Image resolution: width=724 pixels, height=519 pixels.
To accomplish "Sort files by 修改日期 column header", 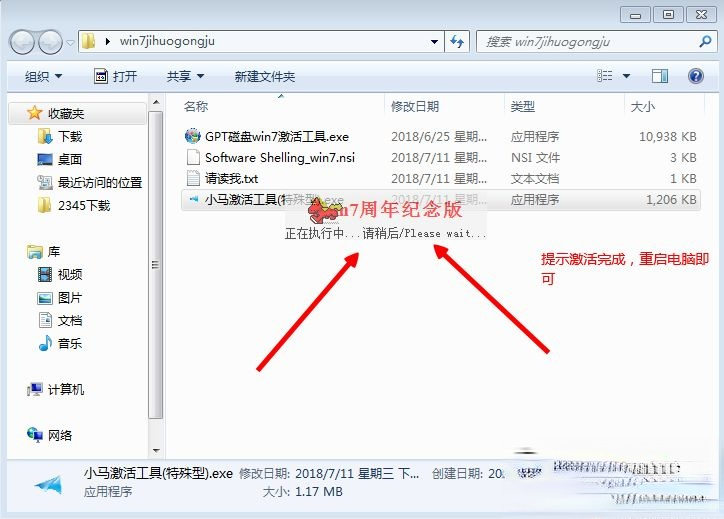I will coord(415,107).
